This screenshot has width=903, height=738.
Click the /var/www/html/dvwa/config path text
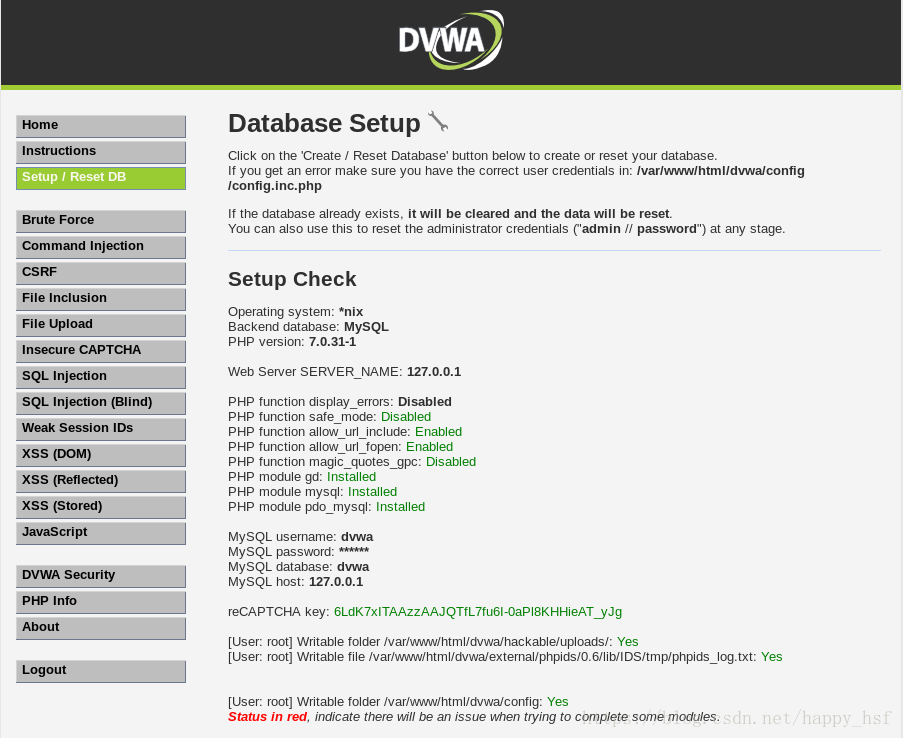pyautogui.click(x=720, y=171)
